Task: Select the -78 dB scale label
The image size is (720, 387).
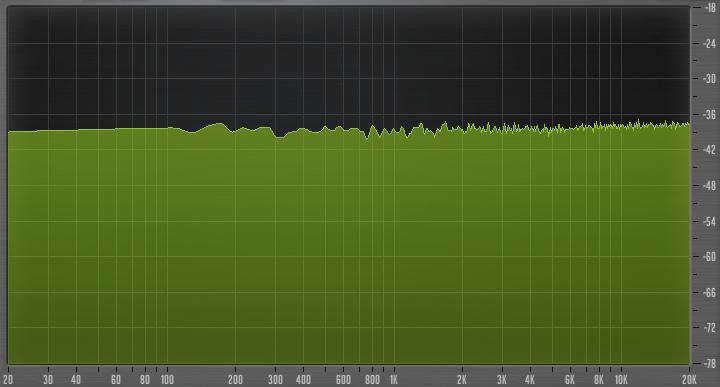Action: pos(709,363)
